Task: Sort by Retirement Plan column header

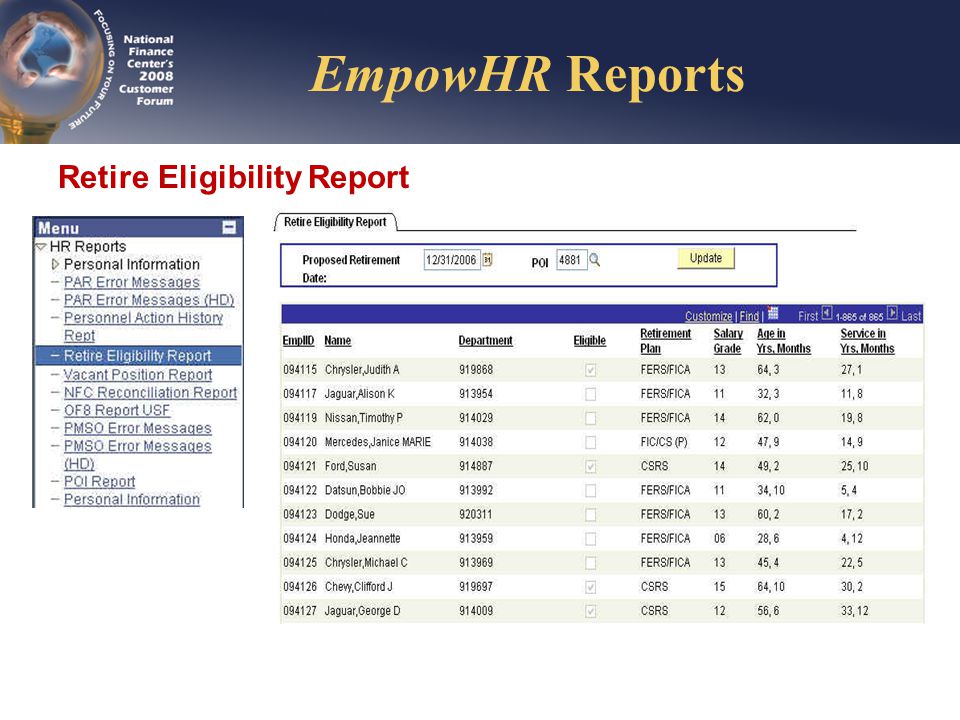Action: pos(666,341)
